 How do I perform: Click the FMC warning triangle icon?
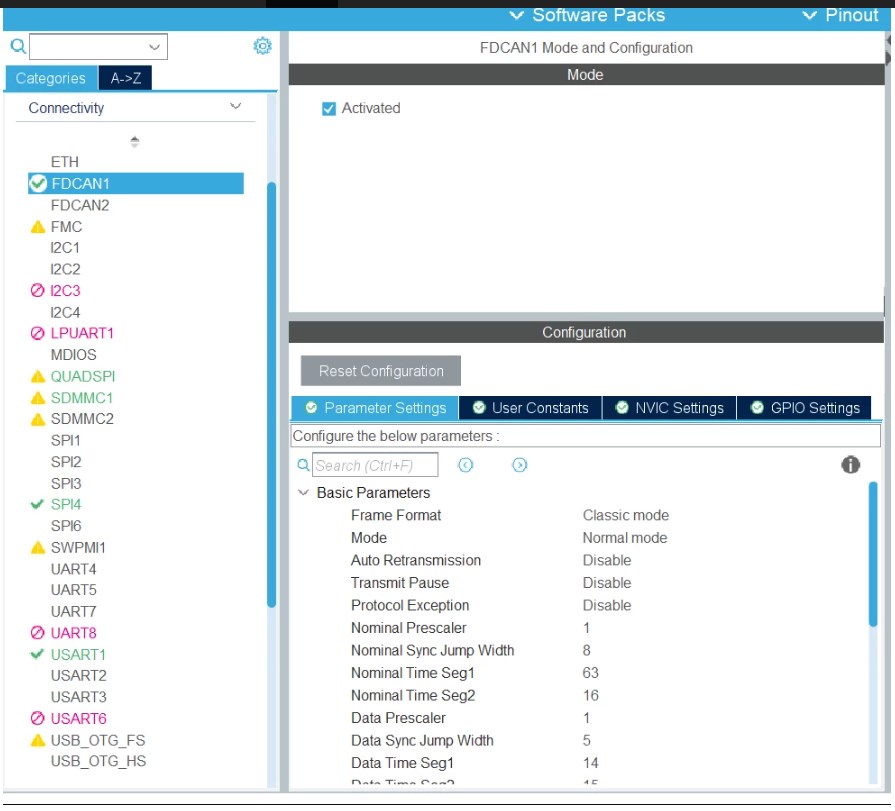point(38,227)
